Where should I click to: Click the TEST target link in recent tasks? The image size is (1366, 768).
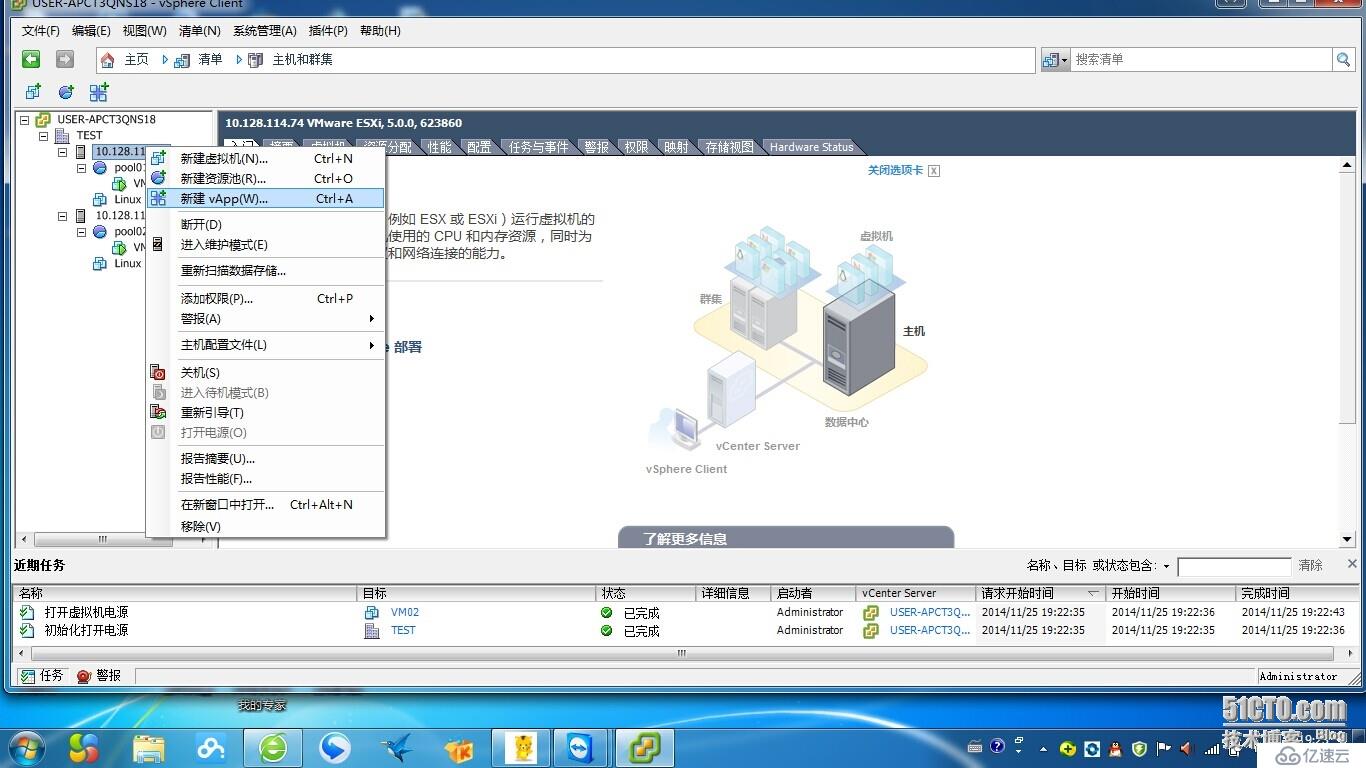point(403,630)
